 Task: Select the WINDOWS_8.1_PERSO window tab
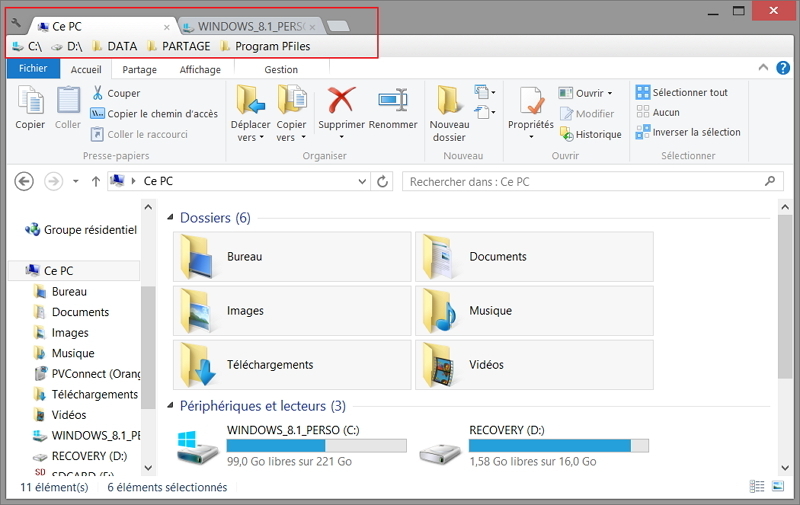(250, 27)
